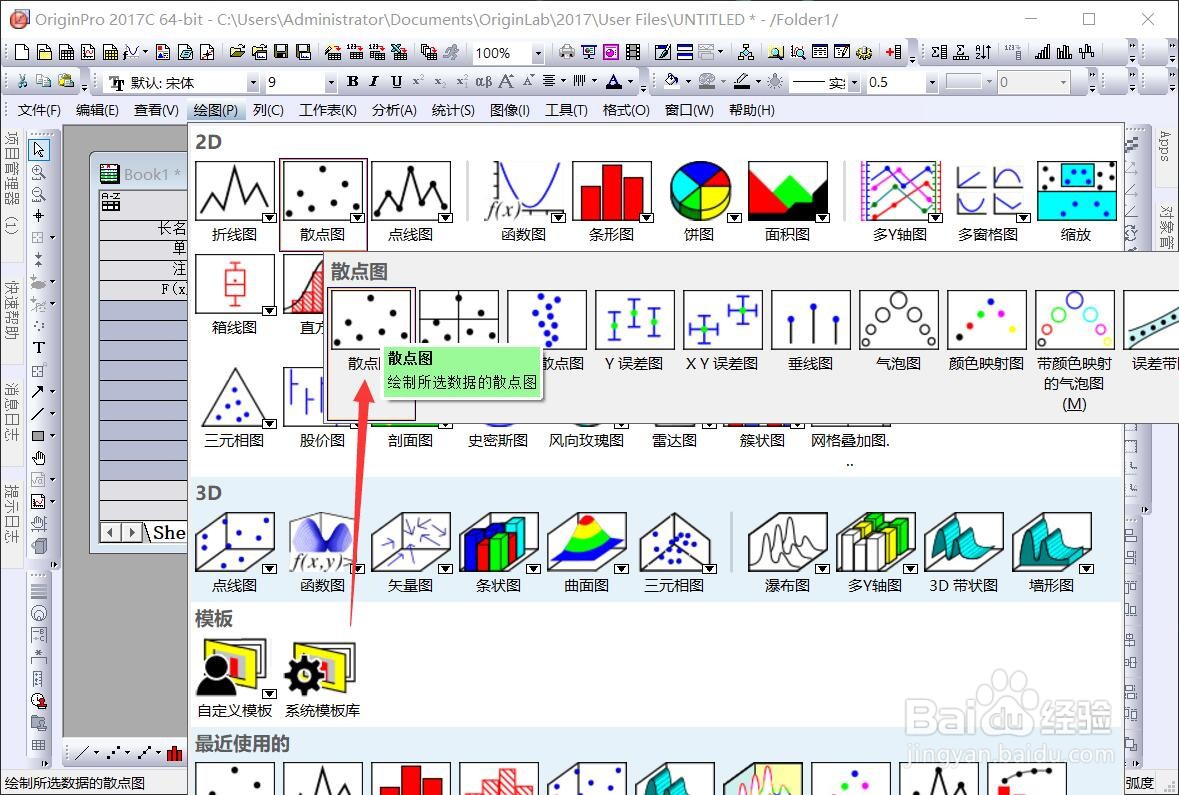Toggle bold text formatting
Image resolution: width=1179 pixels, height=795 pixels.
click(x=352, y=82)
